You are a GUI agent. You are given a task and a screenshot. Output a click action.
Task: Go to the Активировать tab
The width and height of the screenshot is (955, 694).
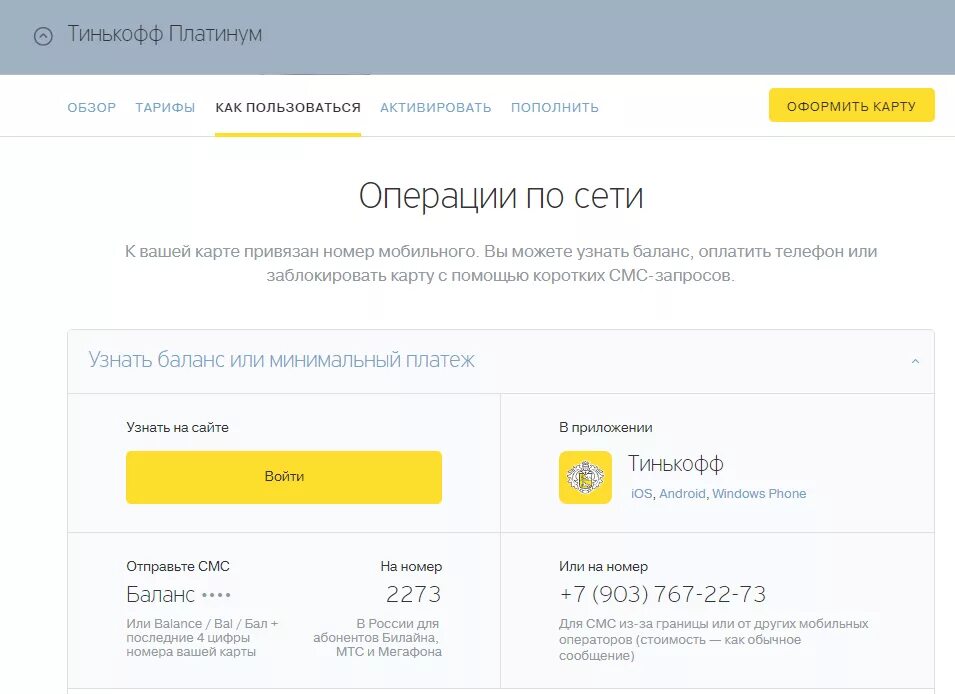(435, 108)
